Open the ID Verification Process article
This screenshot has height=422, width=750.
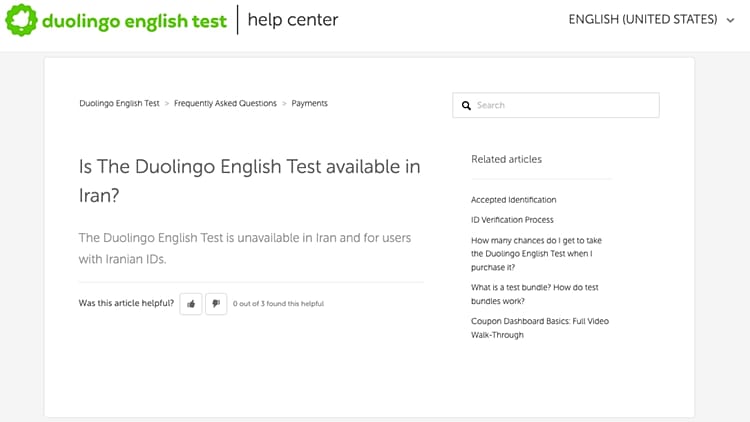(512, 220)
